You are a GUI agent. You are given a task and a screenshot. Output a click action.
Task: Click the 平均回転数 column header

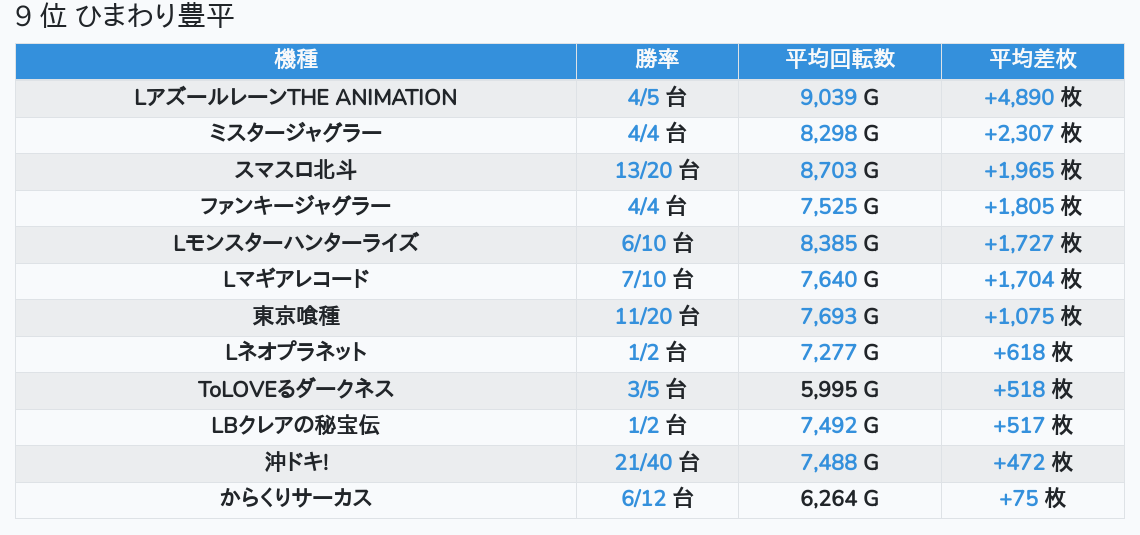pos(839,60)
